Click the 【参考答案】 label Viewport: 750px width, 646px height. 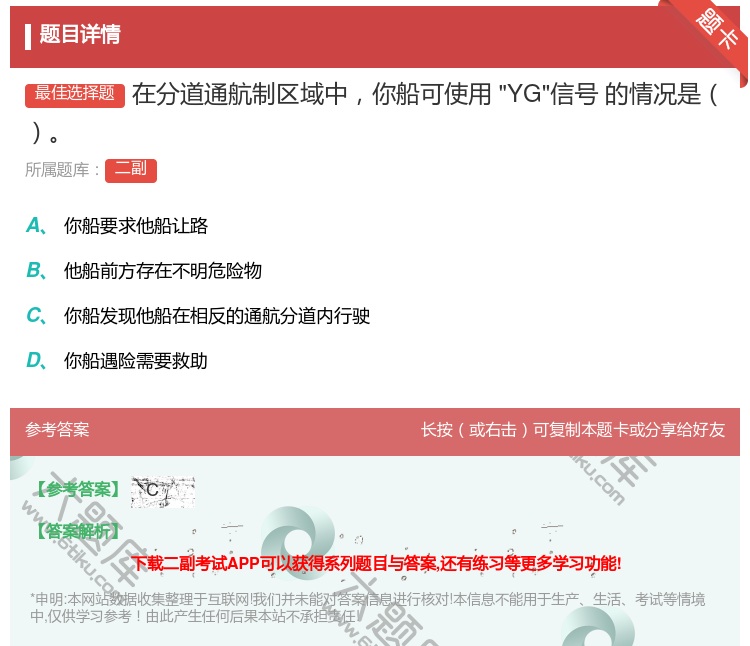click(79, 490)
